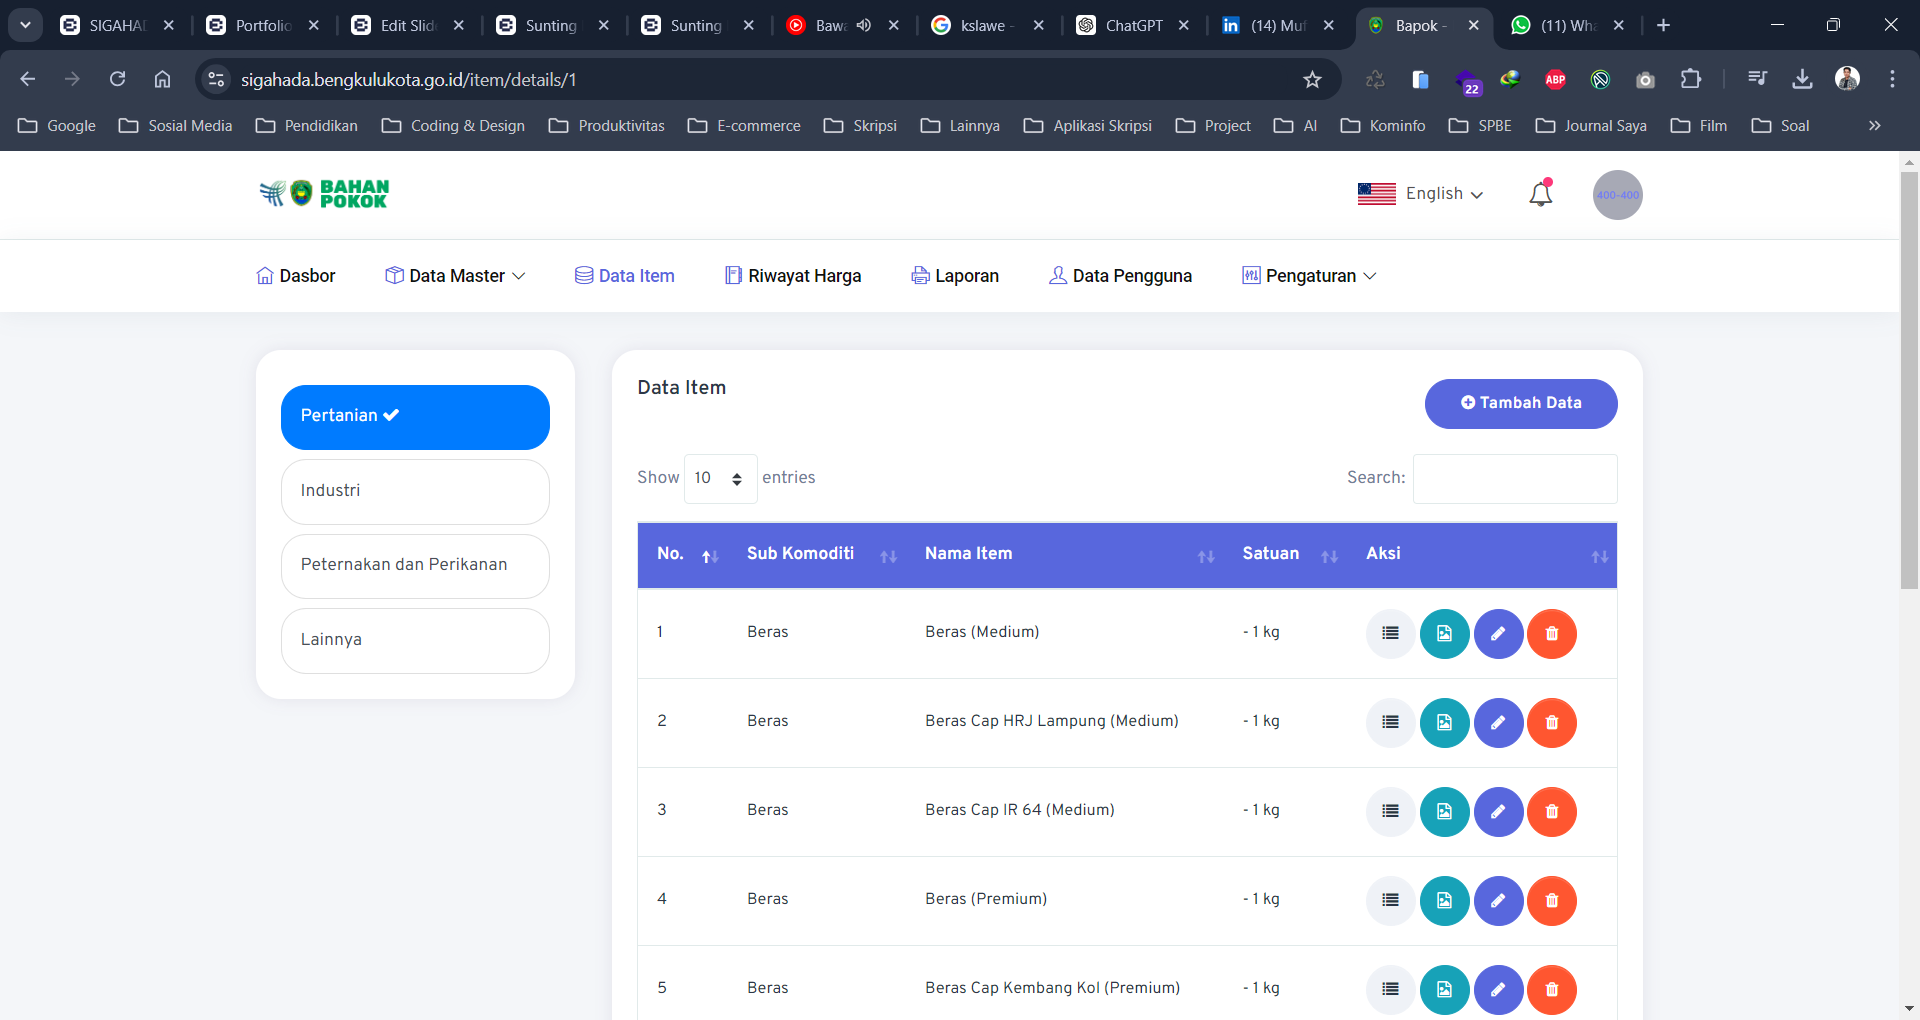The image size is (1920, 1020).
Task: Open image icon for Beras (Premium) row
Action: pos(1444,900)
